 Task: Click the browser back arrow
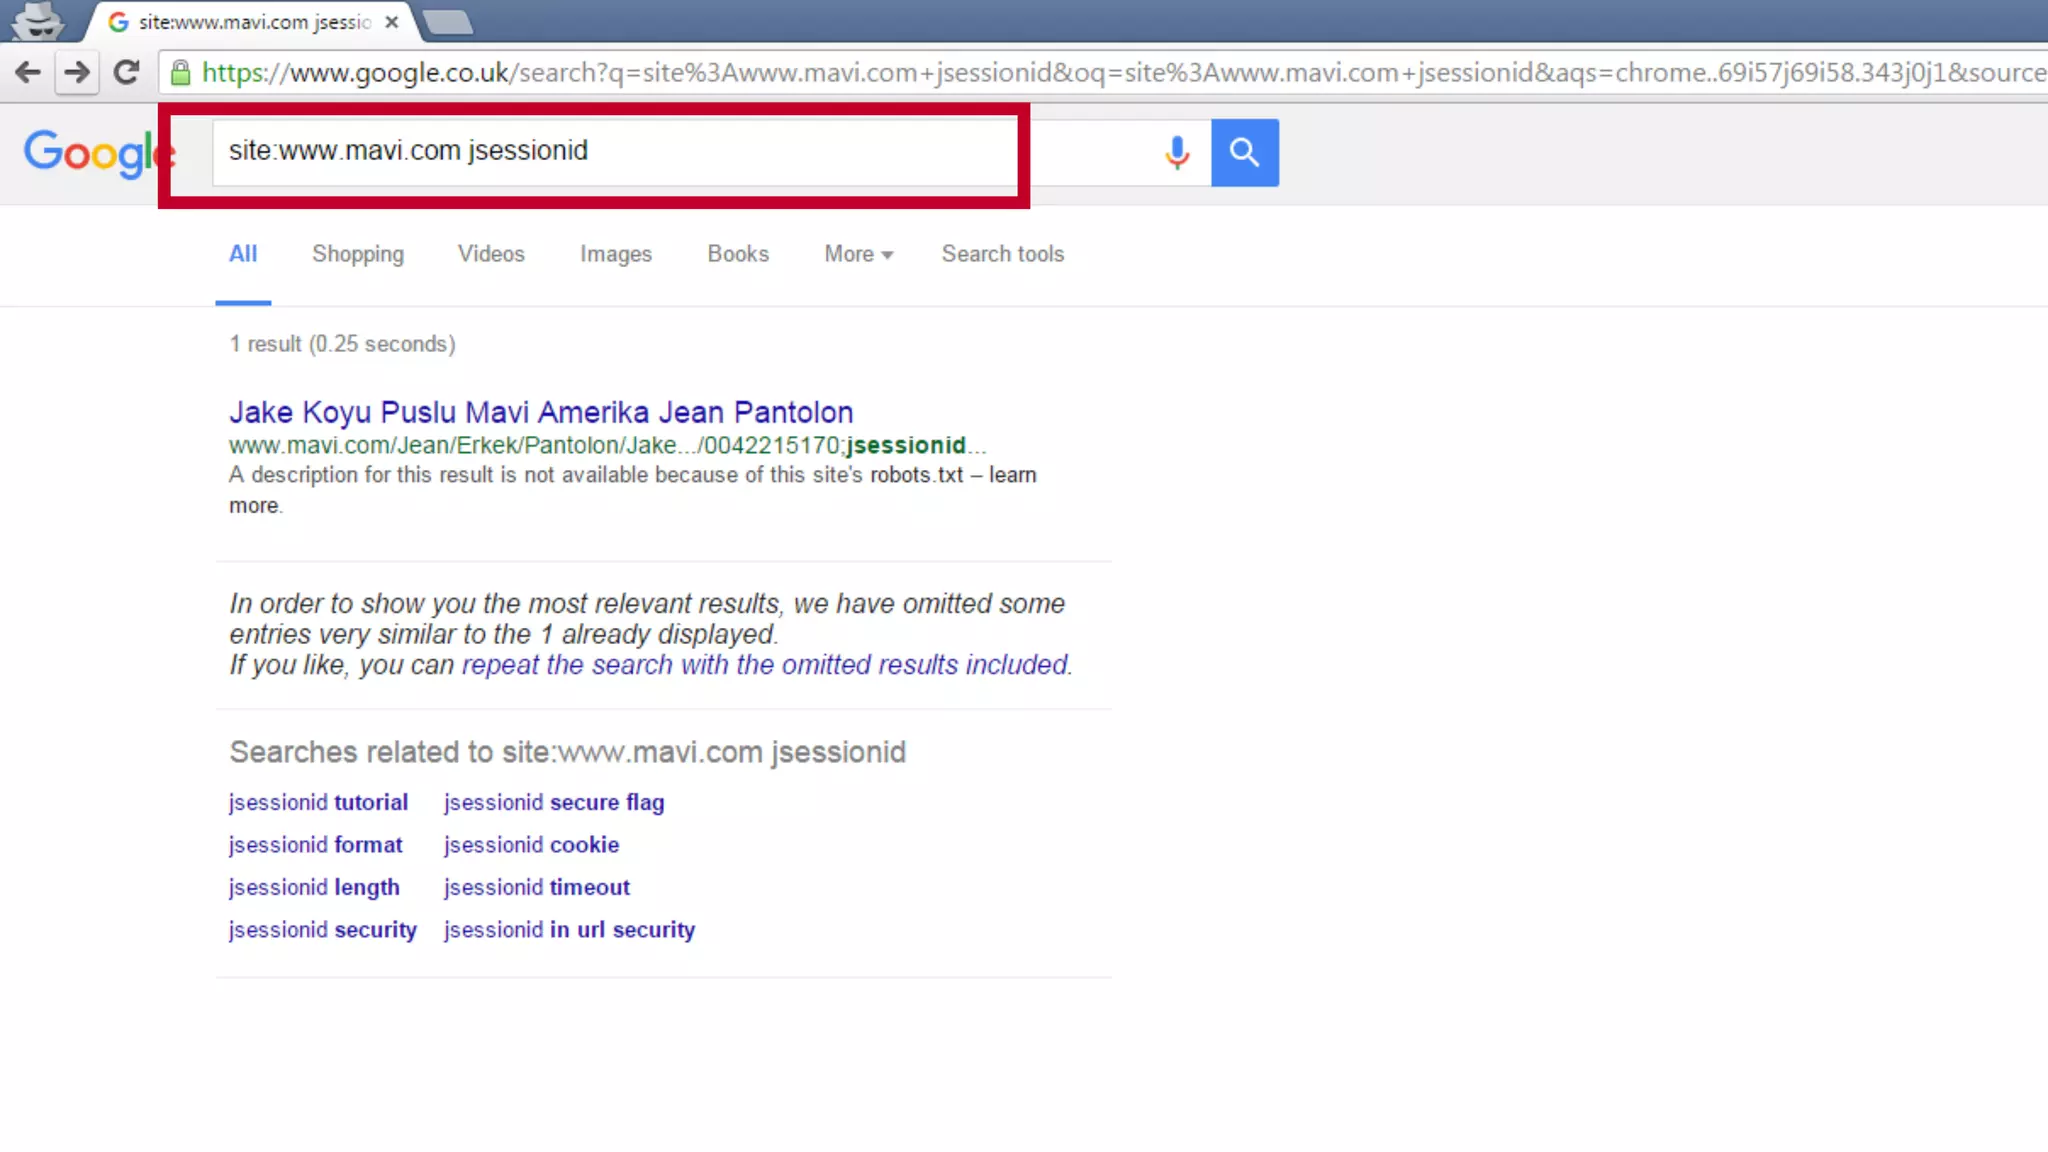[28, 72]
